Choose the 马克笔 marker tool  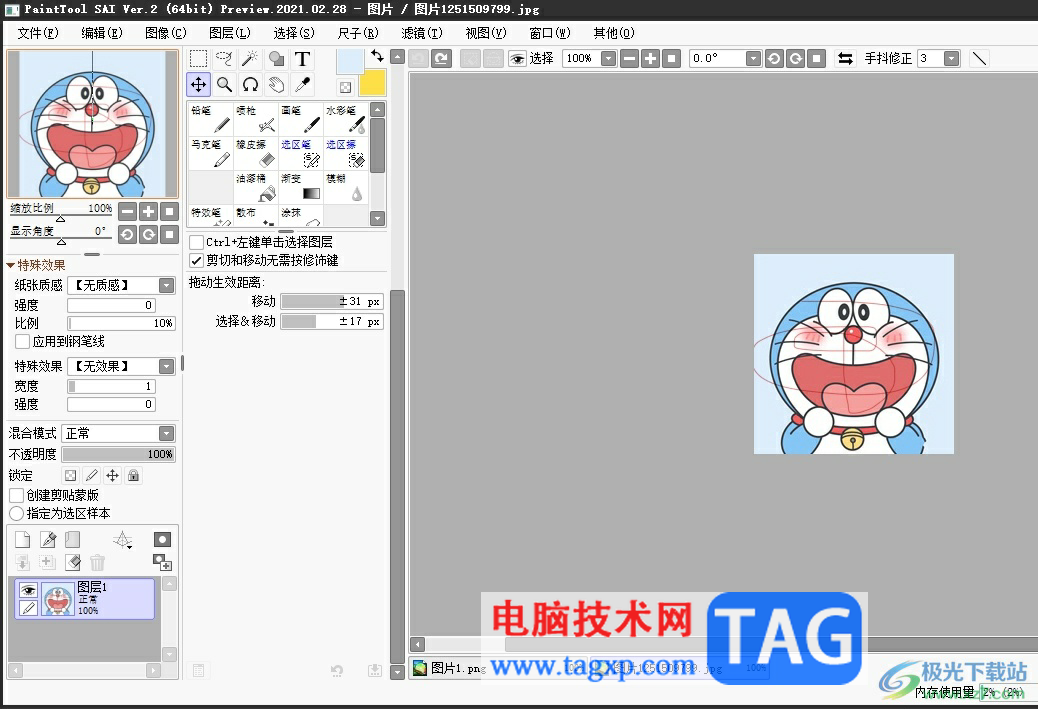click(211, 153)
